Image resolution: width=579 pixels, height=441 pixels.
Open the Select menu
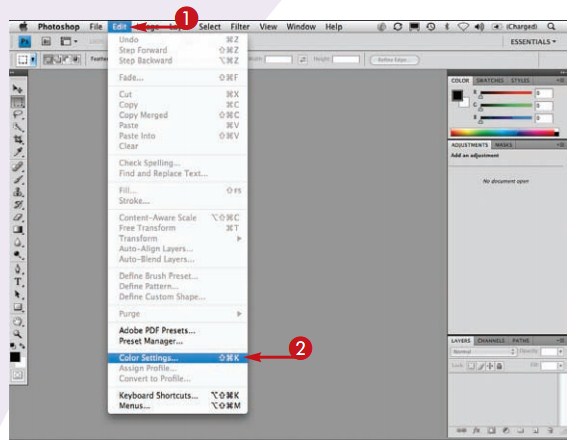tap(210, 27)
